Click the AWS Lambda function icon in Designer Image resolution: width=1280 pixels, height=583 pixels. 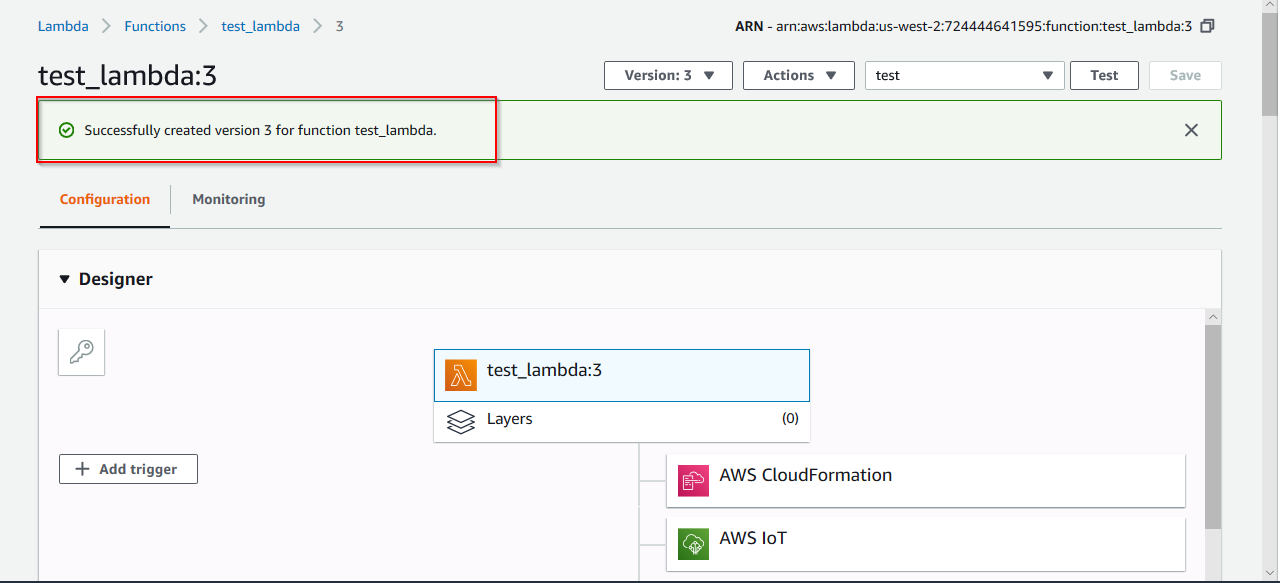pos(462,375)
